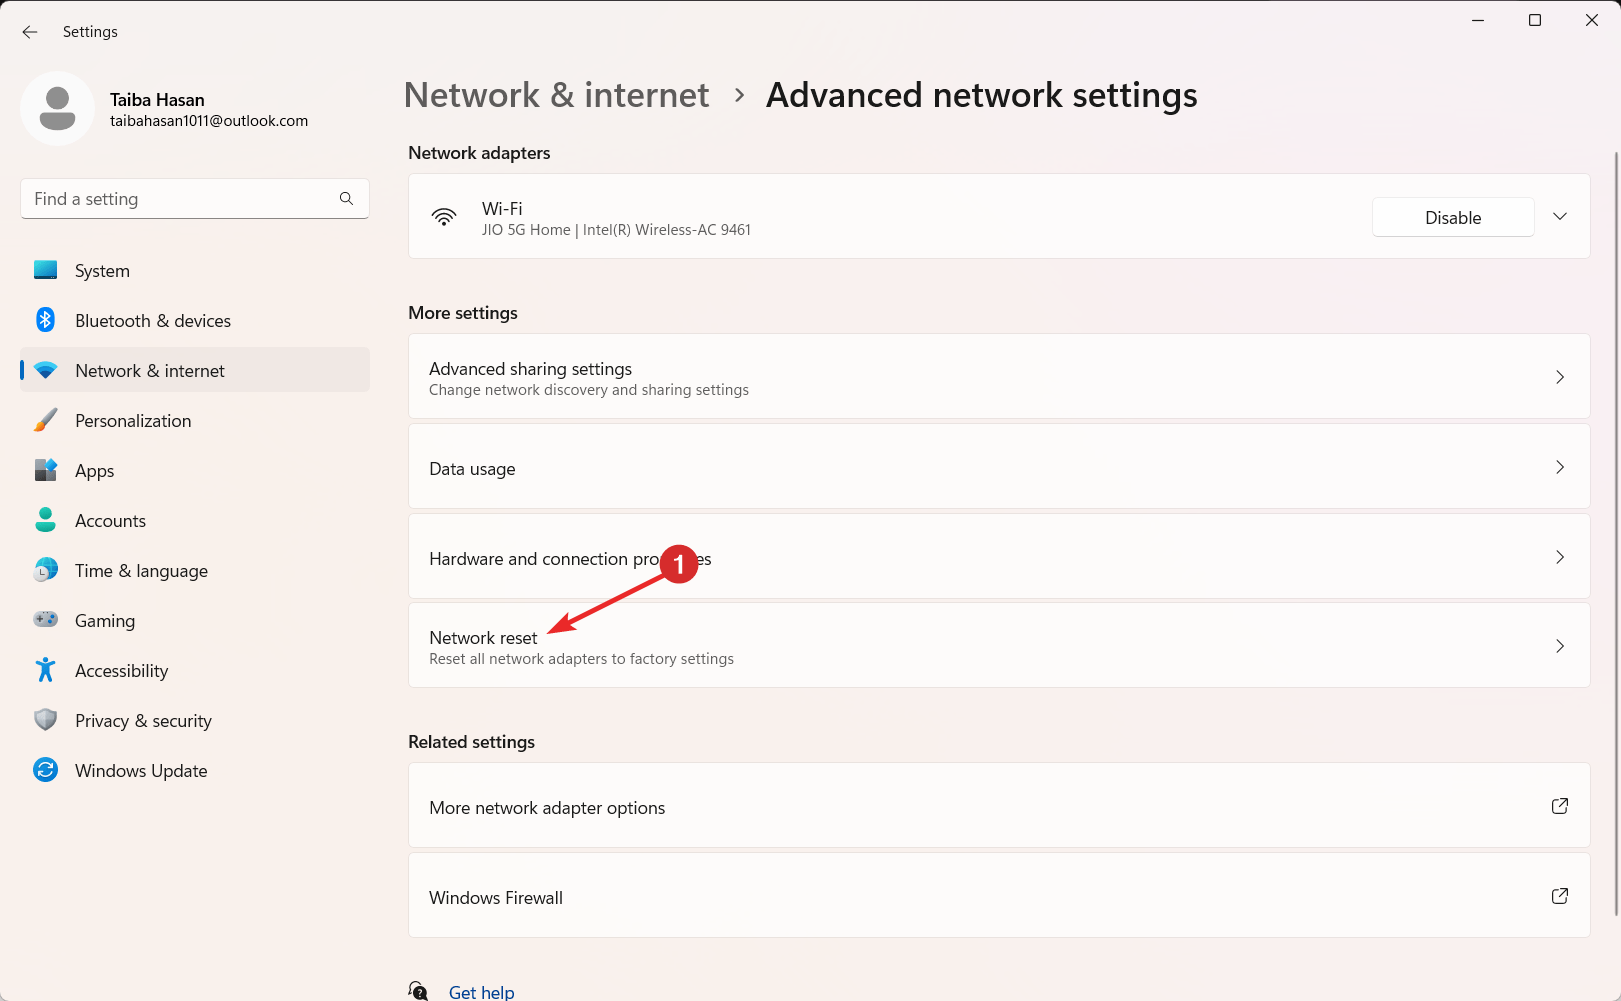Click the Accessibility person icon
The width and height of the screenshot is (1621, 1001).
(x=46, y=670)
